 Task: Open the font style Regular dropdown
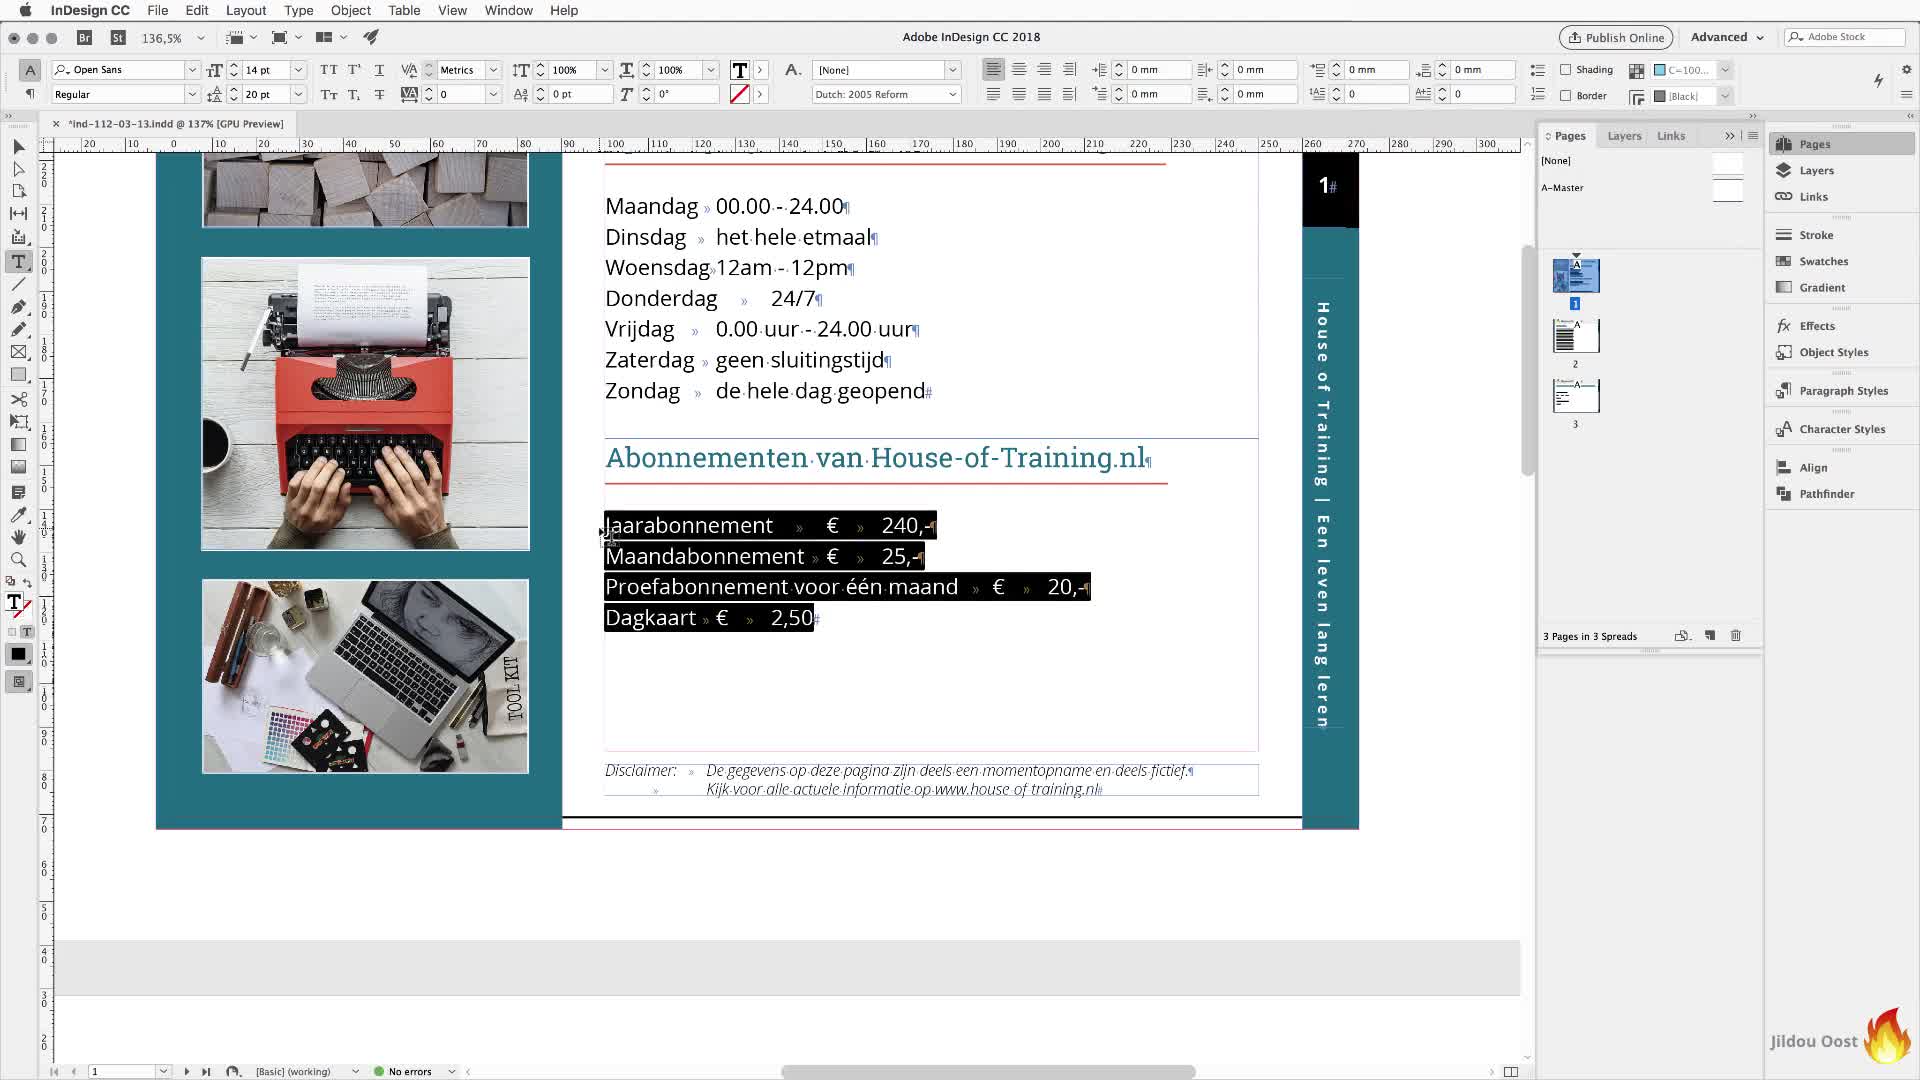pos(192,94)
